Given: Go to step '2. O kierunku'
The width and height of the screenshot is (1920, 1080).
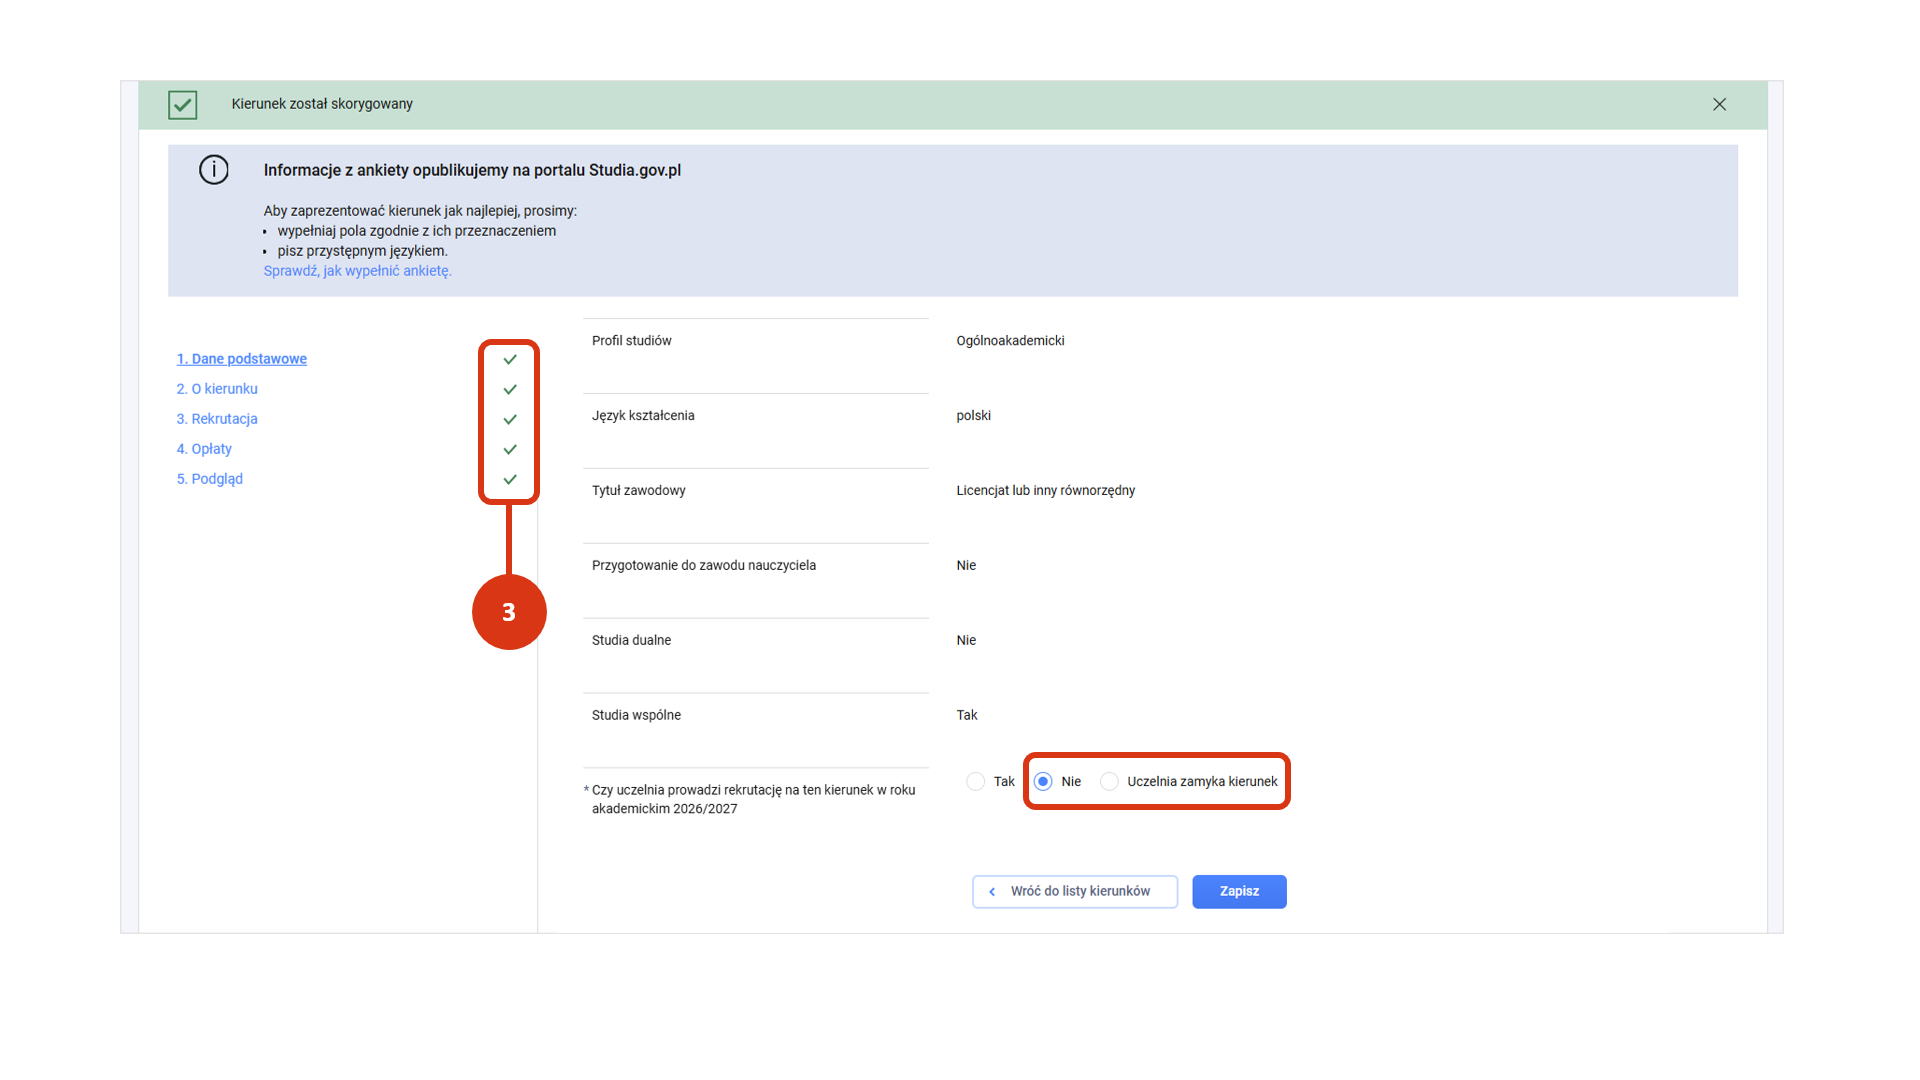Looking at the screenshot, I should (x=217, y=389).
